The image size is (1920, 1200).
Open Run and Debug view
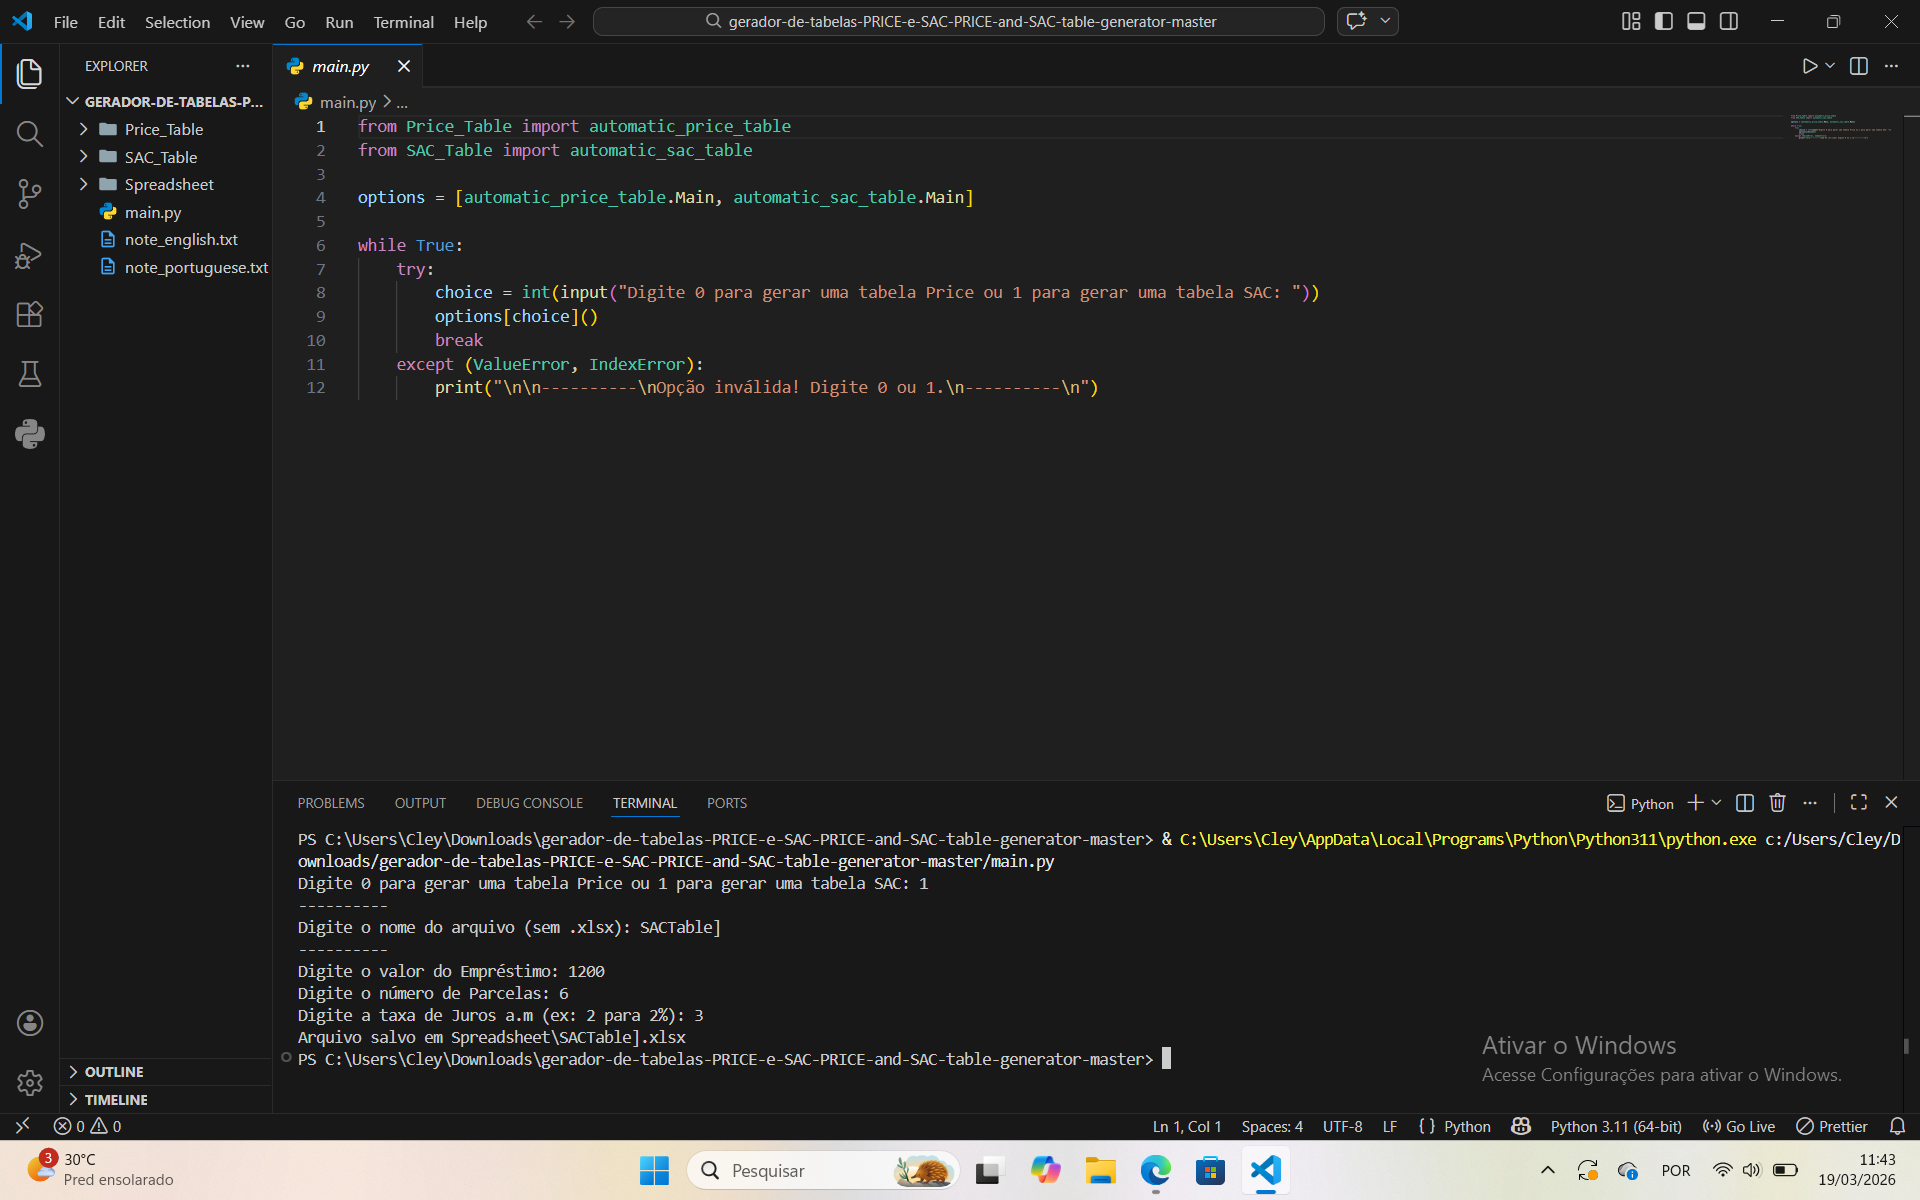30,255
